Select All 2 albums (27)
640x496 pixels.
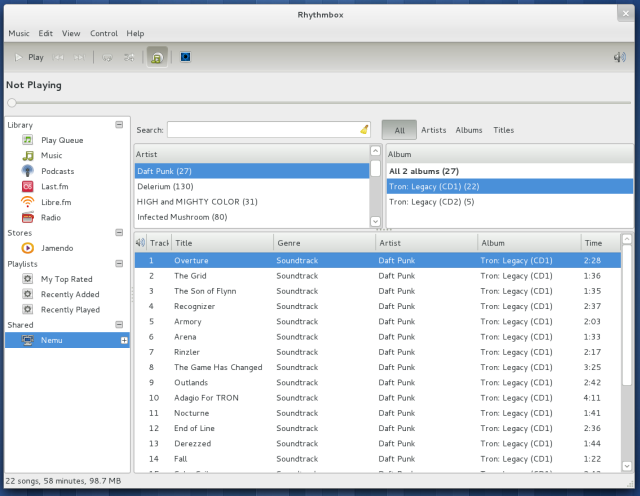pos(510,171)
